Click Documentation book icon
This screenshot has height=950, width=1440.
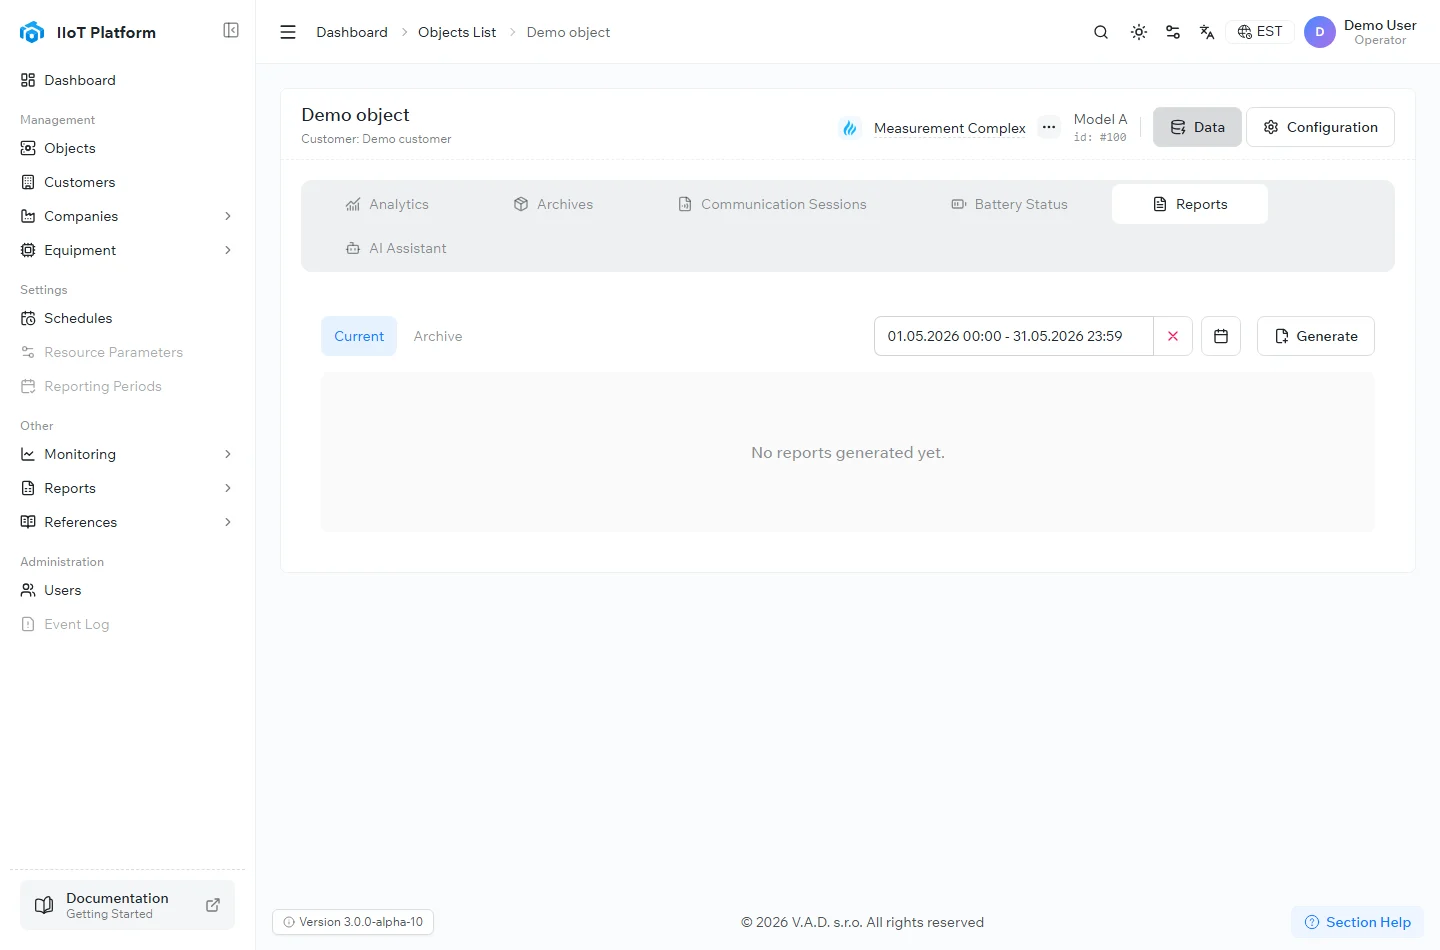point(44,905)
